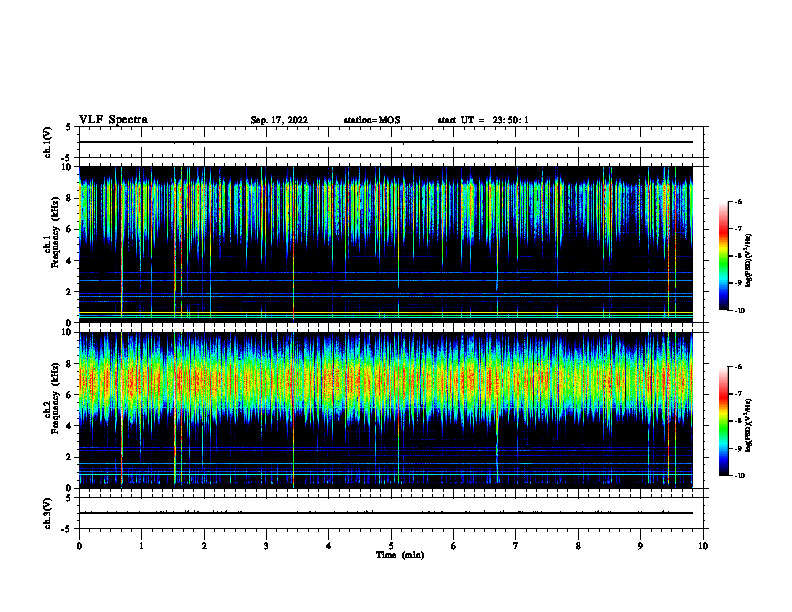The height and width of the screenshot is (612, 792).
Task: Click the "5" tick on the ch.1(V) axis
Action: pyautogui.click(x=69, y=127)
